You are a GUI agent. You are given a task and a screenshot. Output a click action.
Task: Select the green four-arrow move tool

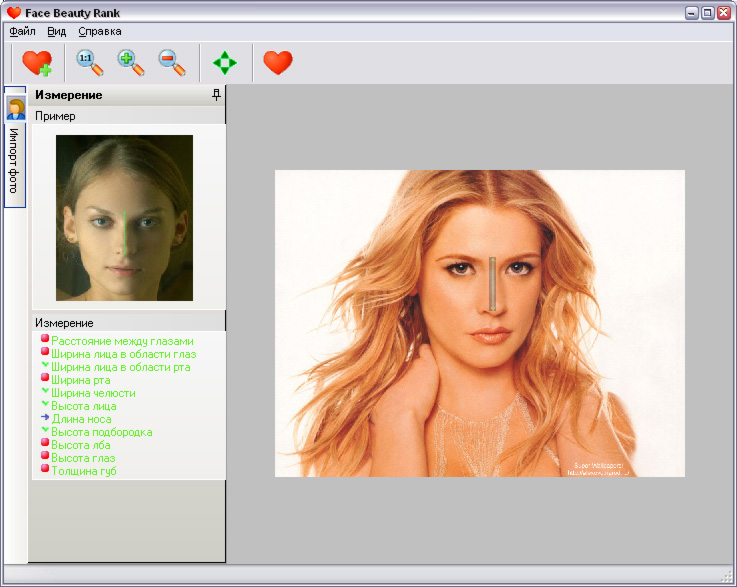225,63
